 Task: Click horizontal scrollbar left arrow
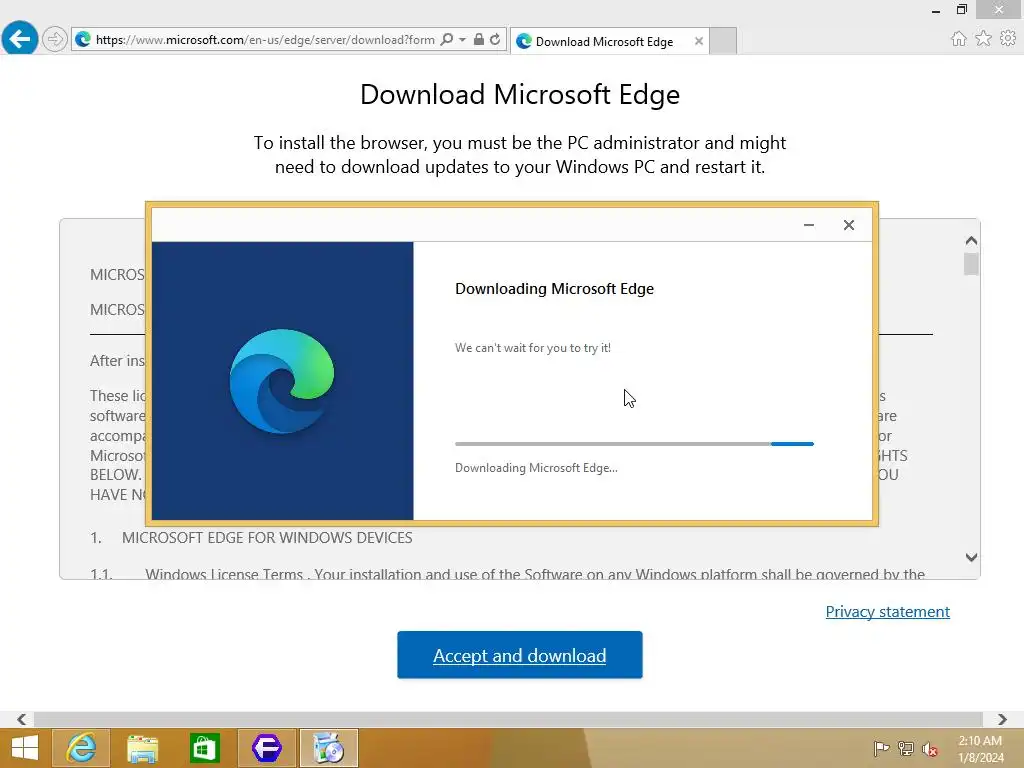(x=22, y=719)
